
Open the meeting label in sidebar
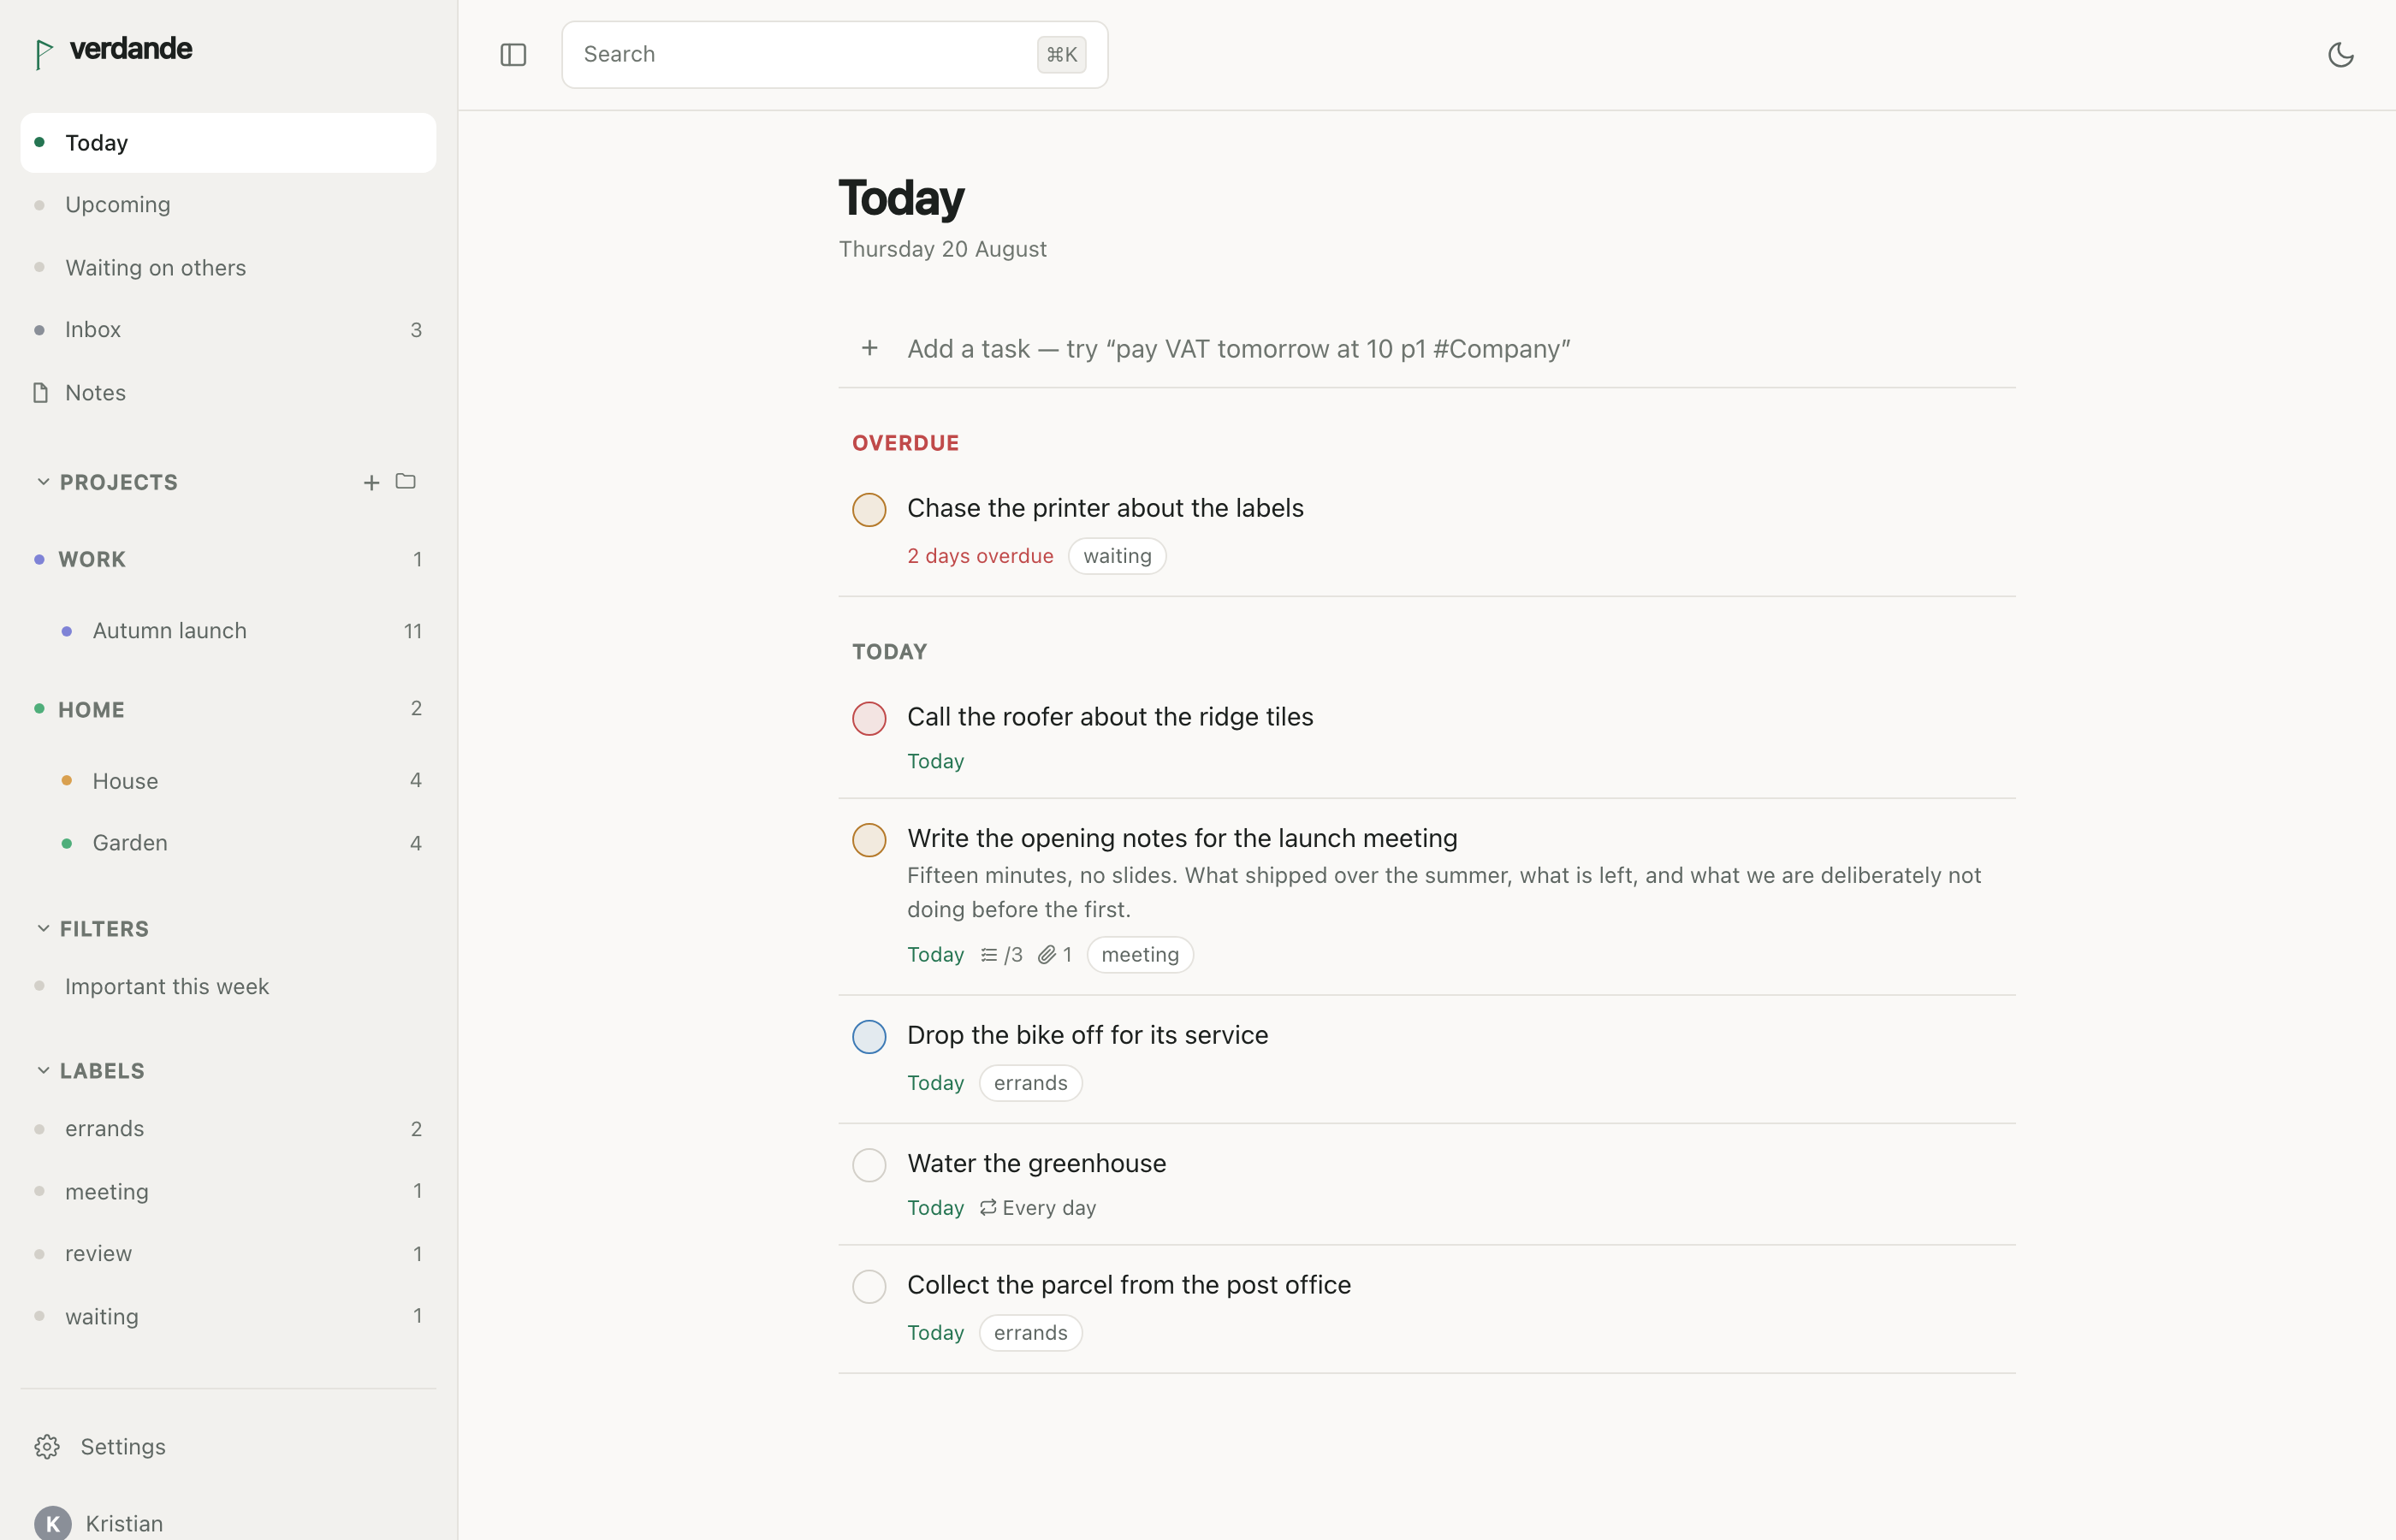[228, 1192]
